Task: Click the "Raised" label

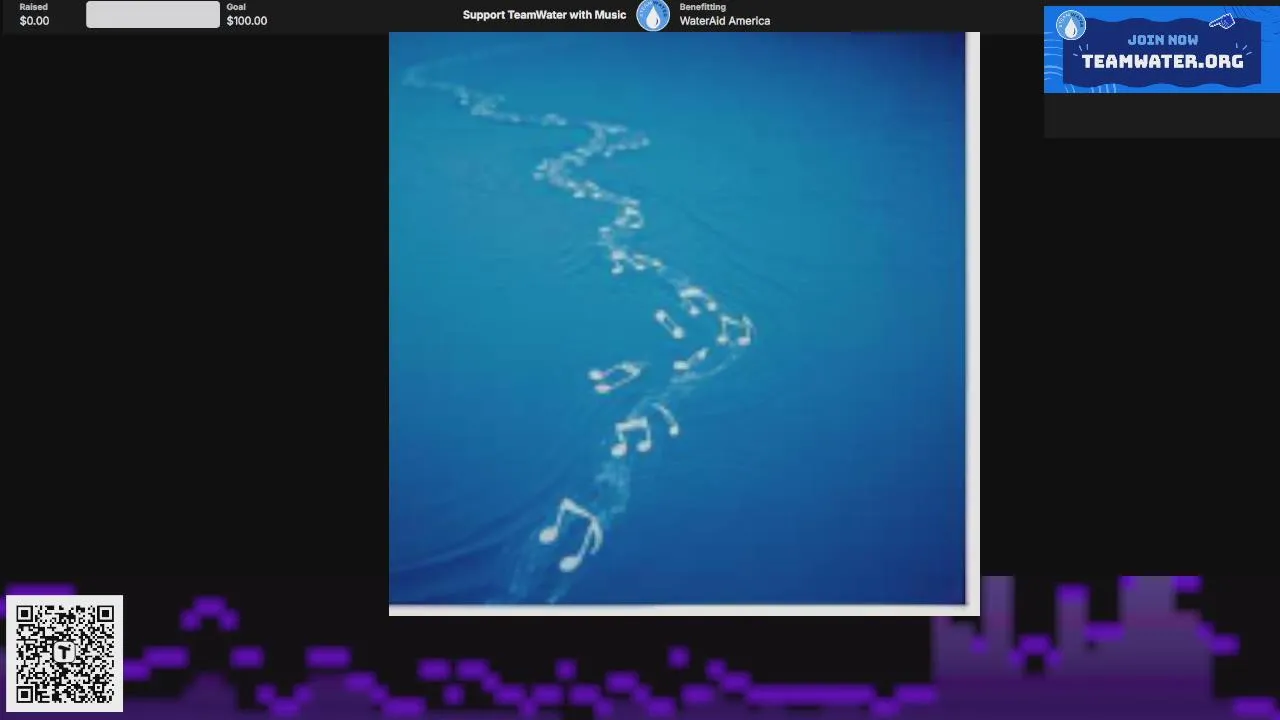Action: pyautogui.click(x=33, y=7)
